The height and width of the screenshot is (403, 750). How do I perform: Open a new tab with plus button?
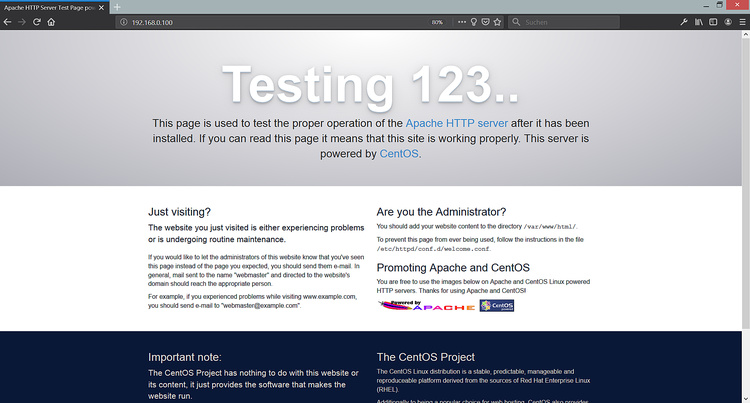pos(117,7)
